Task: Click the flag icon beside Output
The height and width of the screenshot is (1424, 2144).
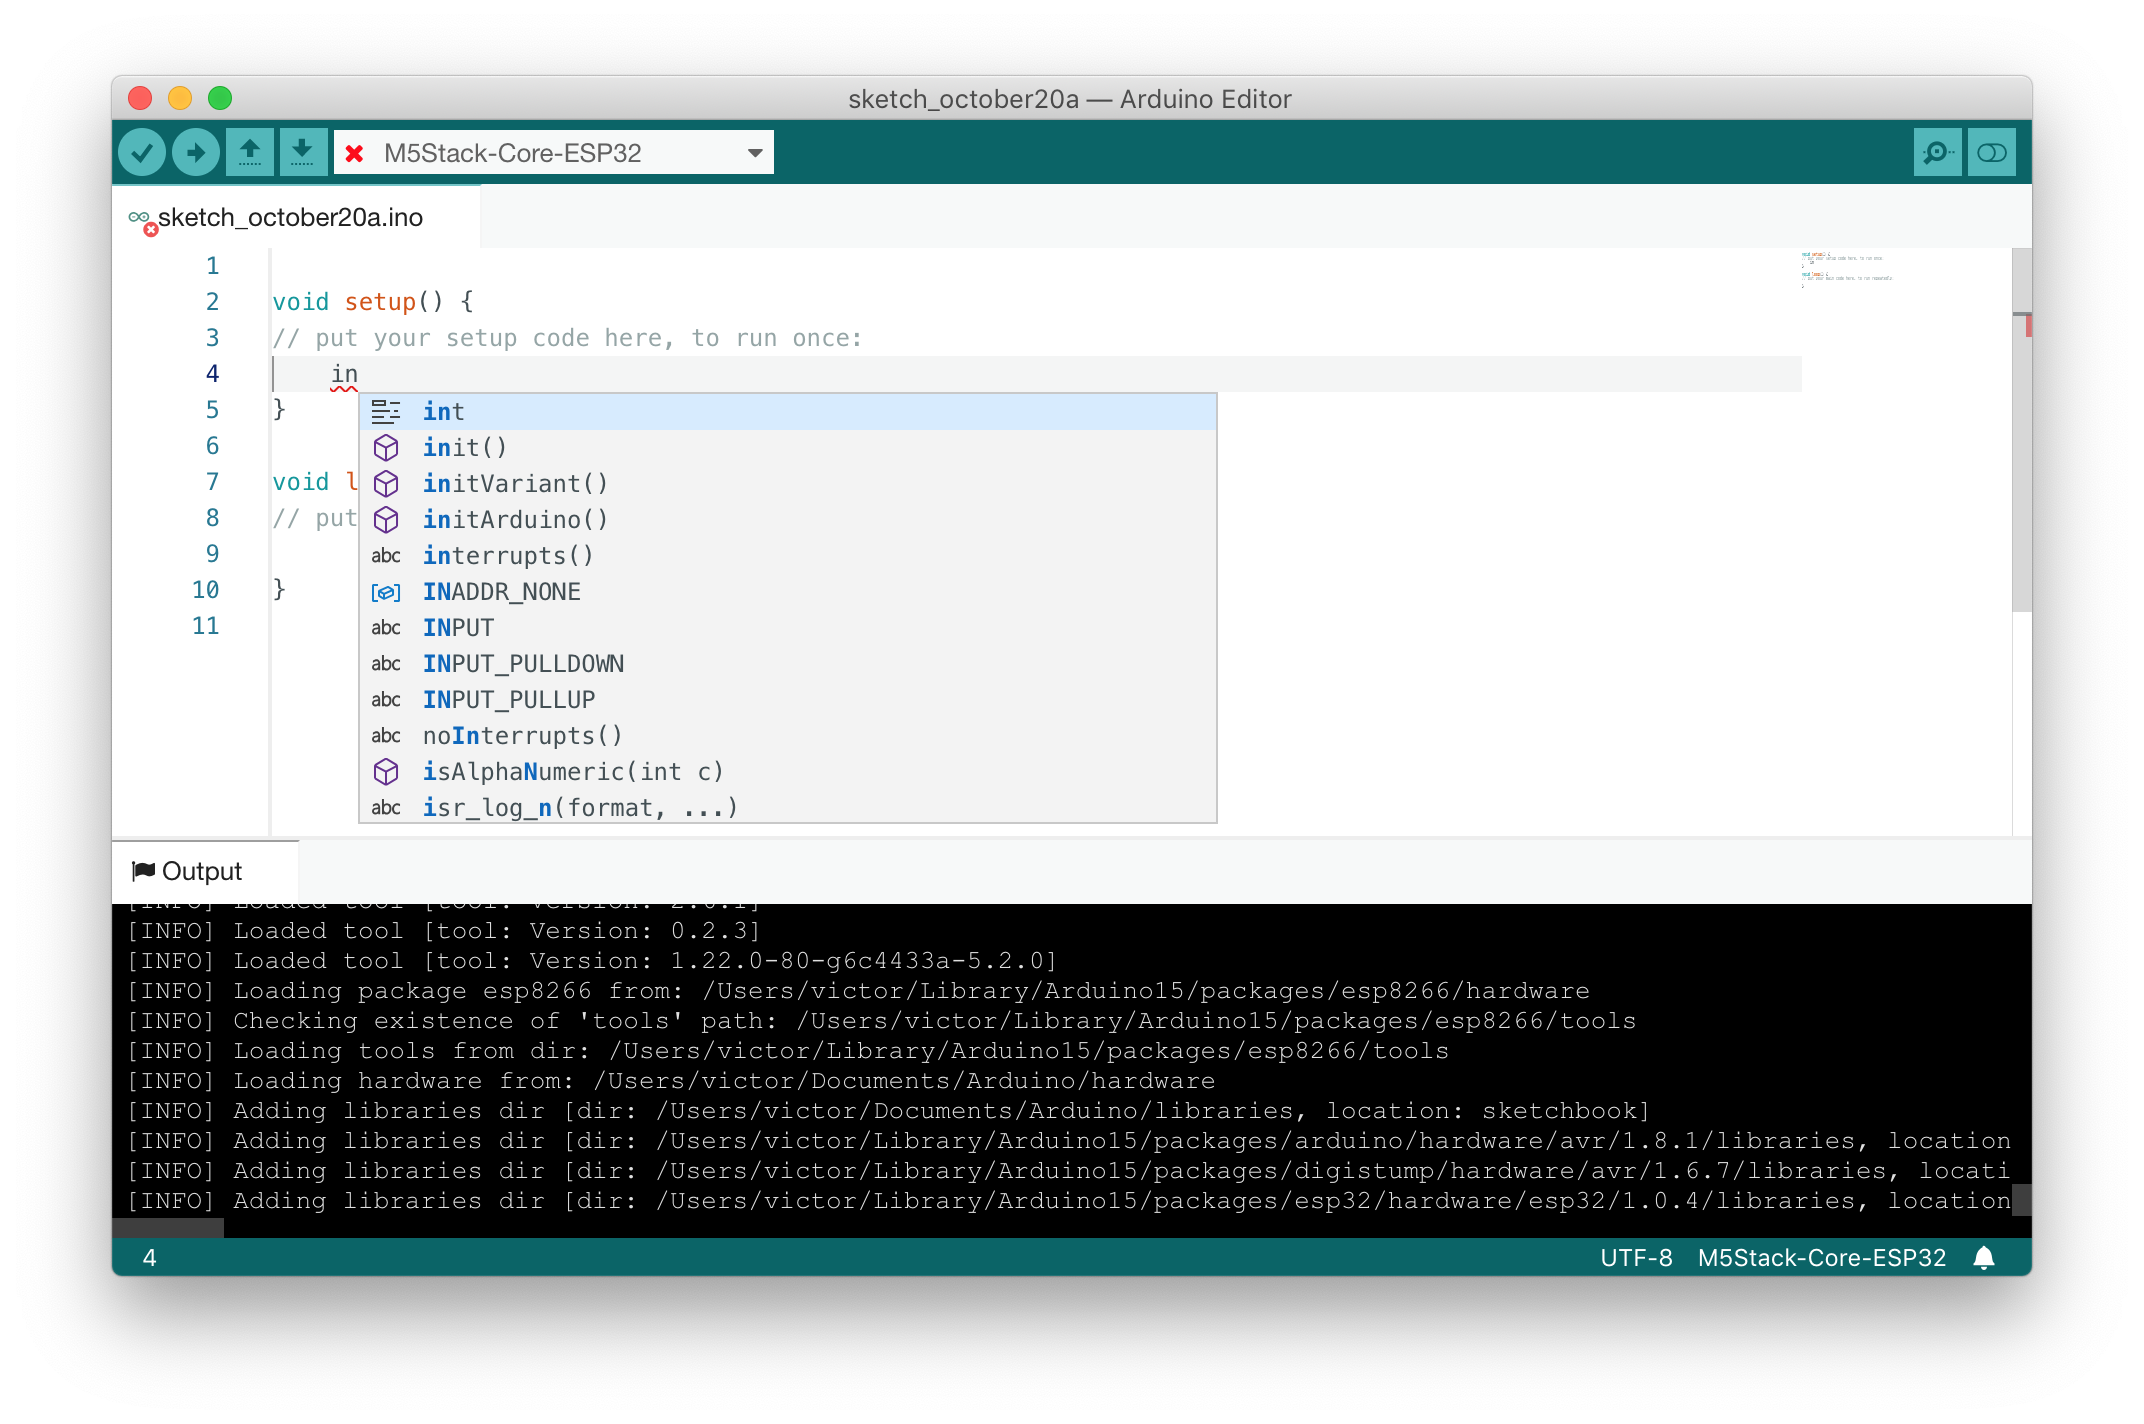Action: point(145,869)
